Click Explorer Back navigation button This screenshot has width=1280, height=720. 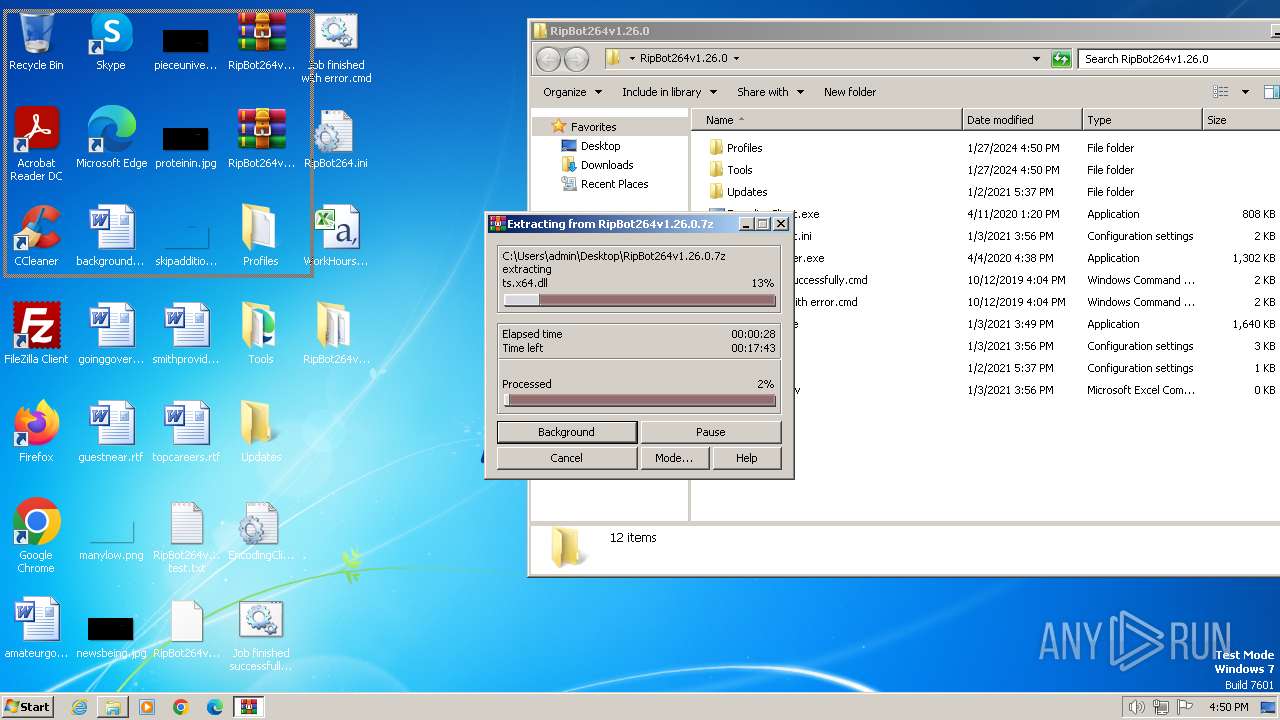[548, 59]
